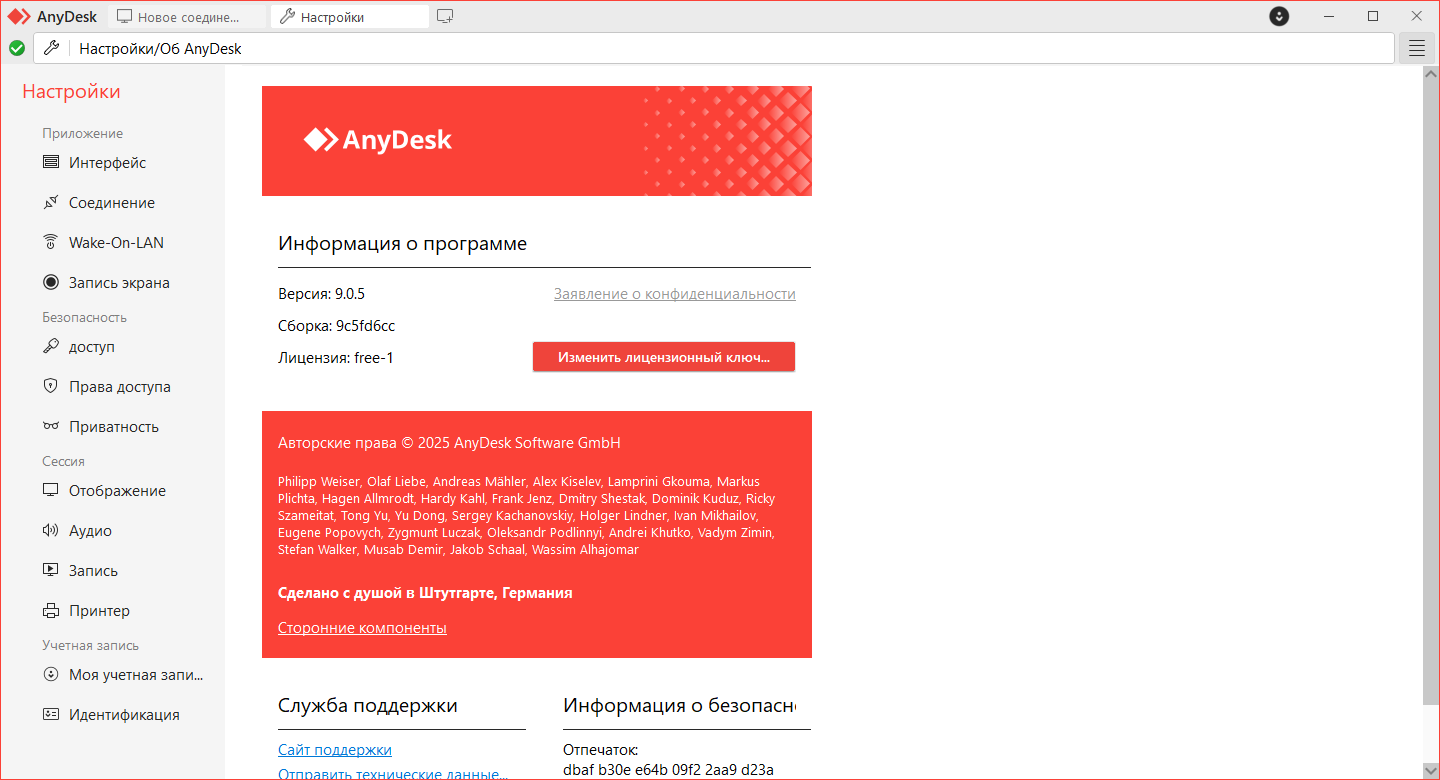Click the Приватность glasses icon
This screenshot has width=1440, height=780.
[x=51, y=427]
